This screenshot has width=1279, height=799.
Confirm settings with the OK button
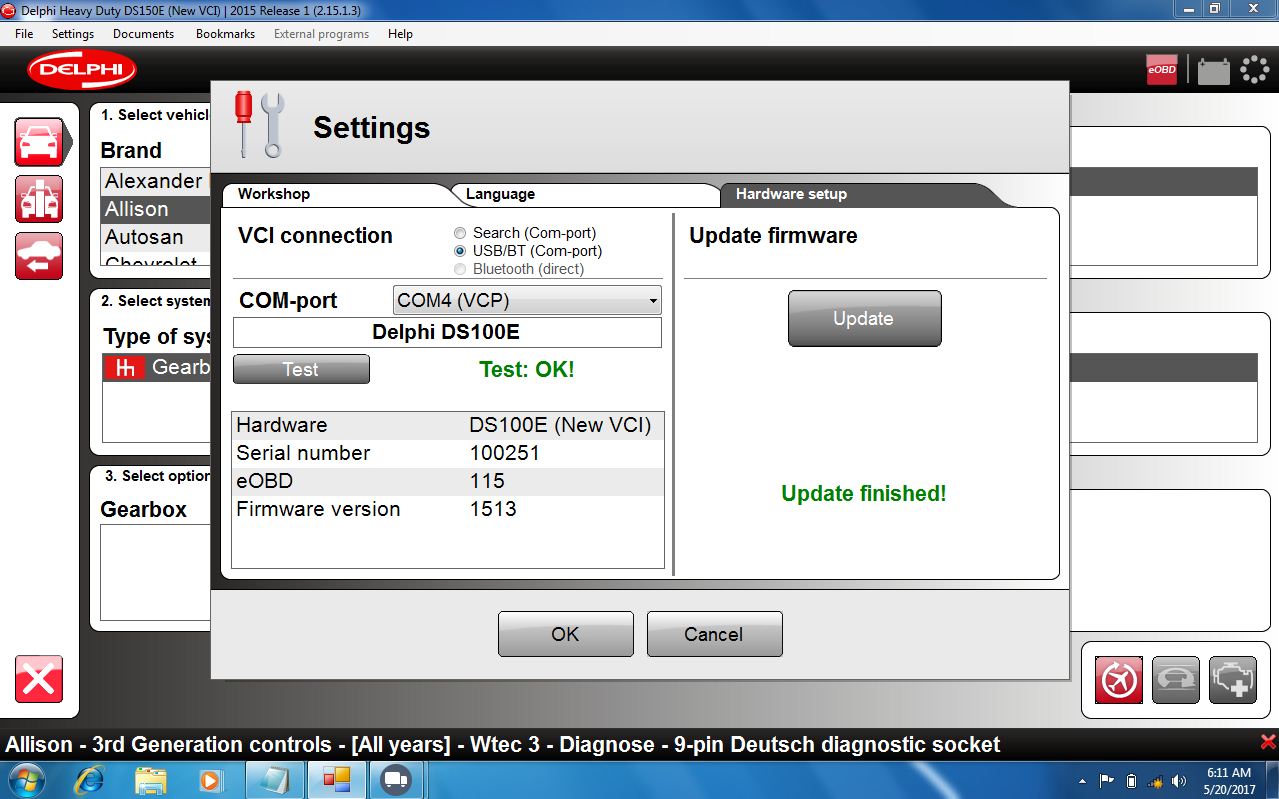click(x=565, y=634)
